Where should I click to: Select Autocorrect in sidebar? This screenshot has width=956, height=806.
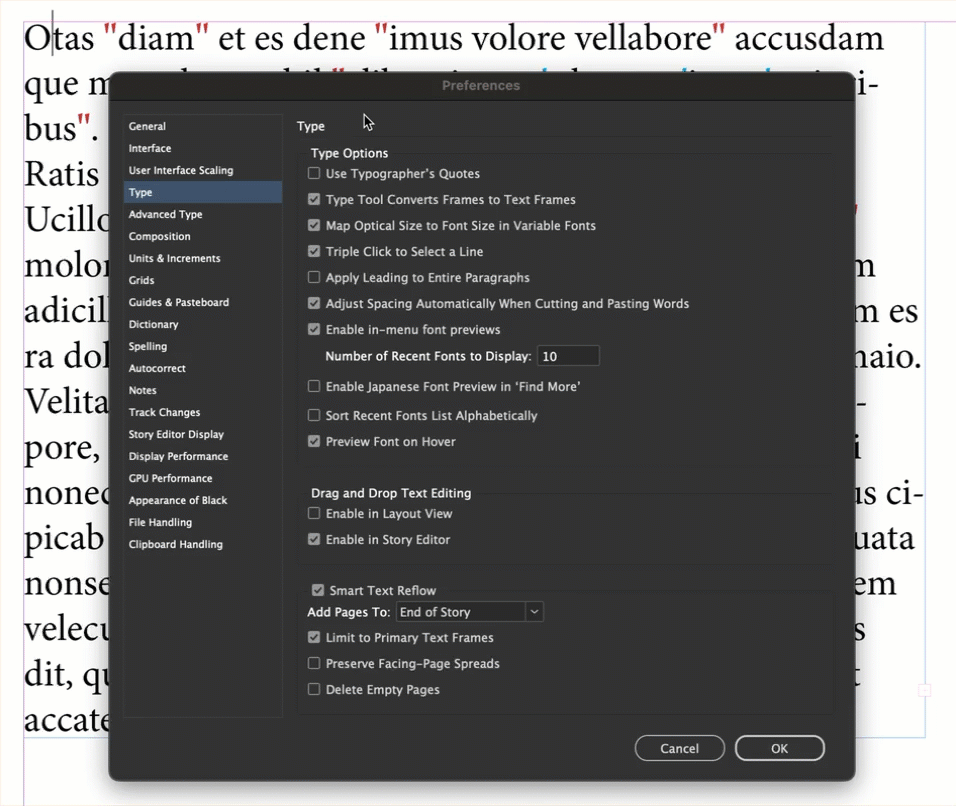coord(202,368)
